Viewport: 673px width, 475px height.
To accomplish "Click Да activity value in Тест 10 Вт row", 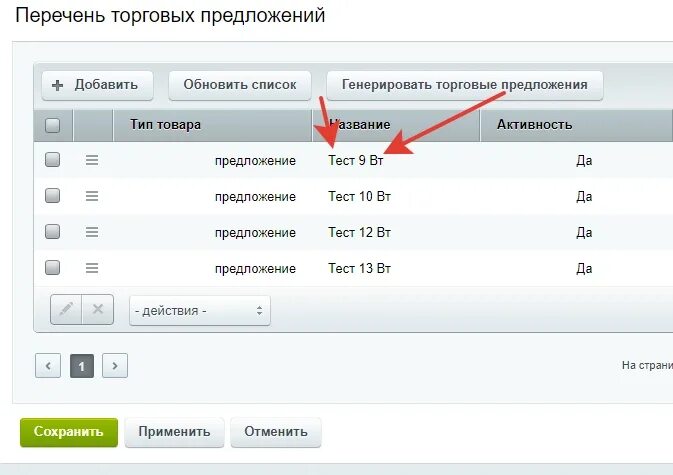I will [584, 197].
